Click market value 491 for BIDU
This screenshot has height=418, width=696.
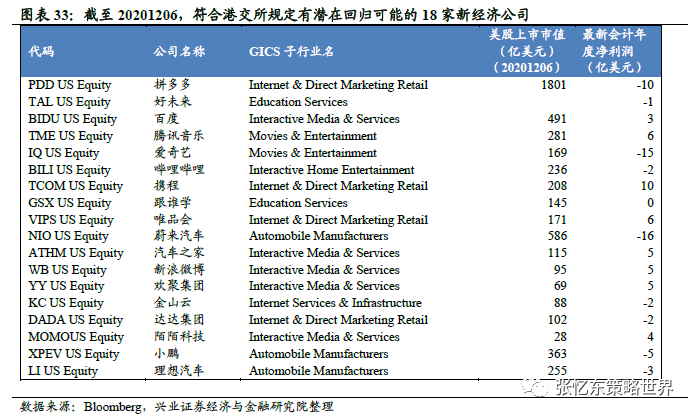coord(557,119)
